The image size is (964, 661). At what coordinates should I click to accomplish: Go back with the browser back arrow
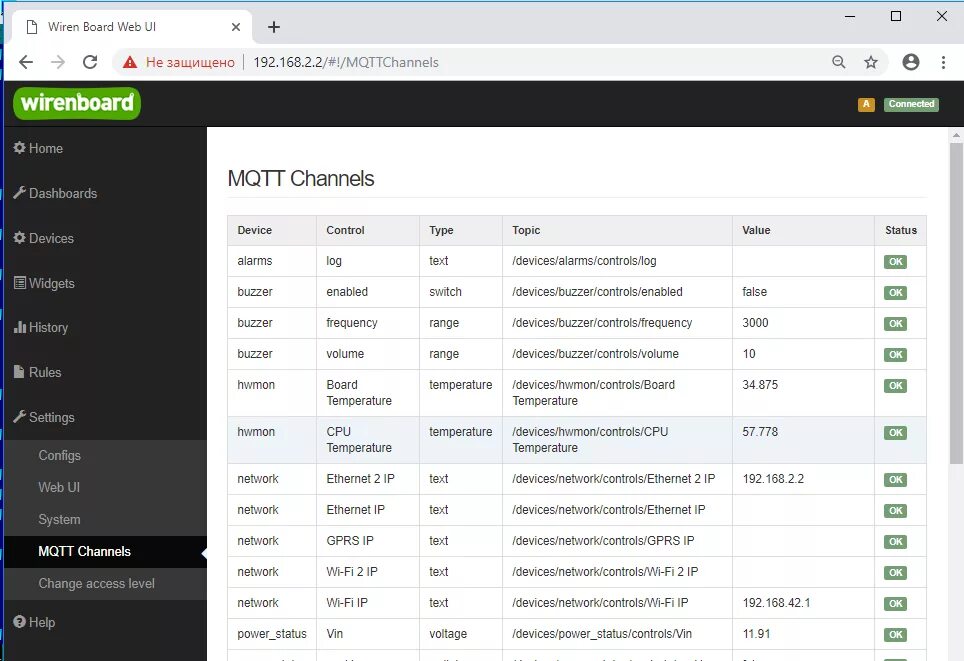26,62
